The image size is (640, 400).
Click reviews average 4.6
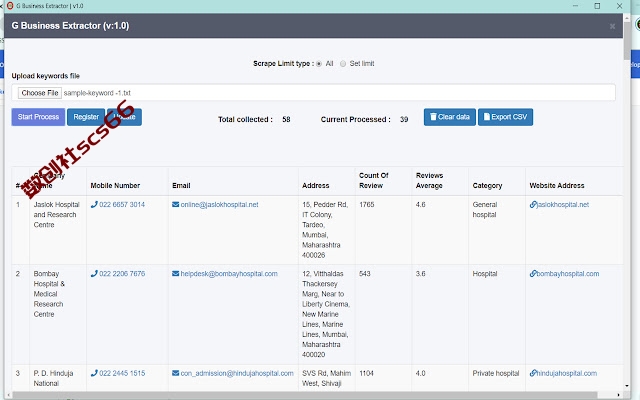(420, 204)
